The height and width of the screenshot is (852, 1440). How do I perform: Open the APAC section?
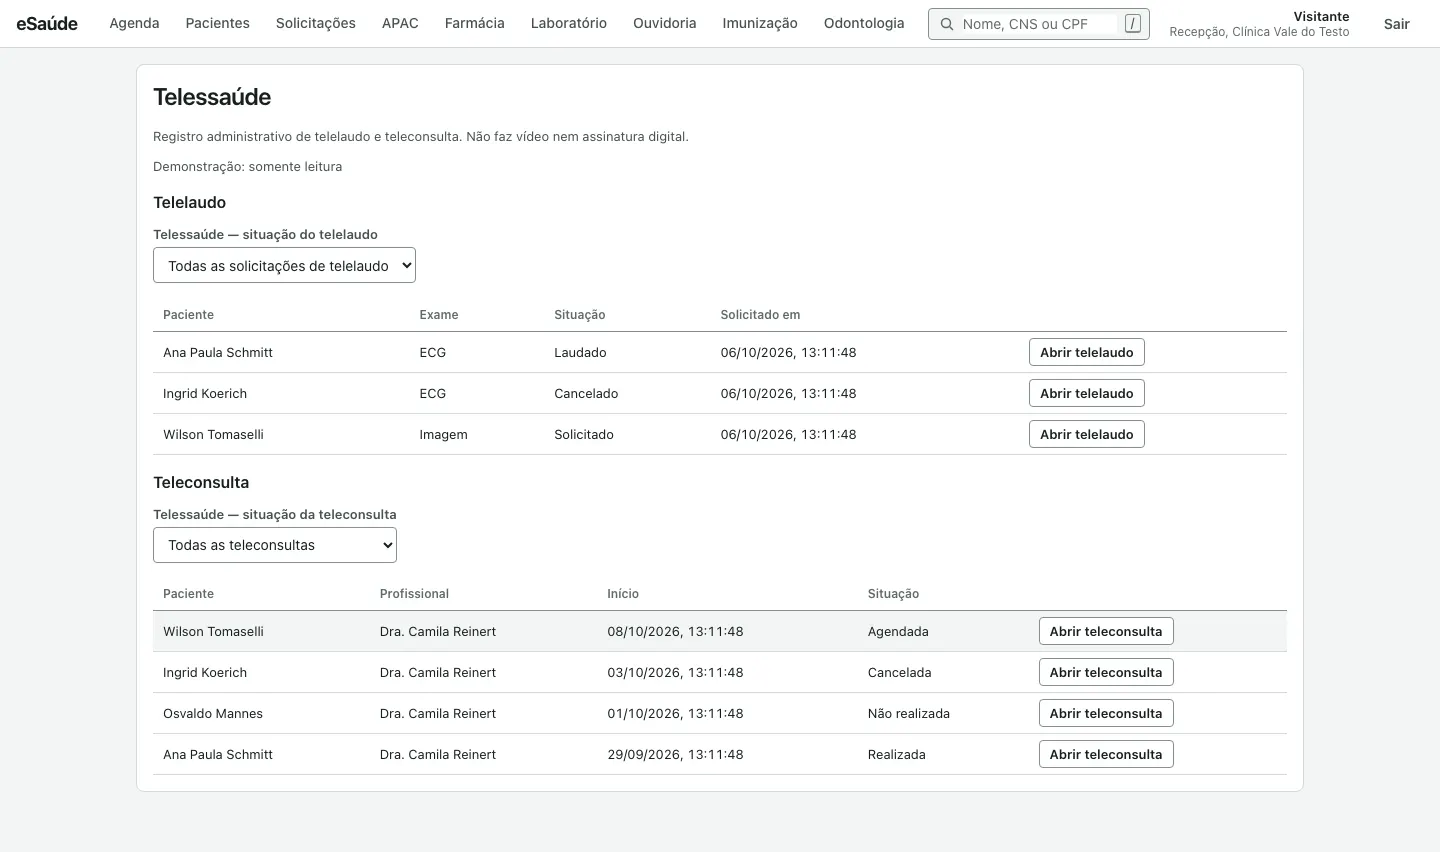point(400,24)
